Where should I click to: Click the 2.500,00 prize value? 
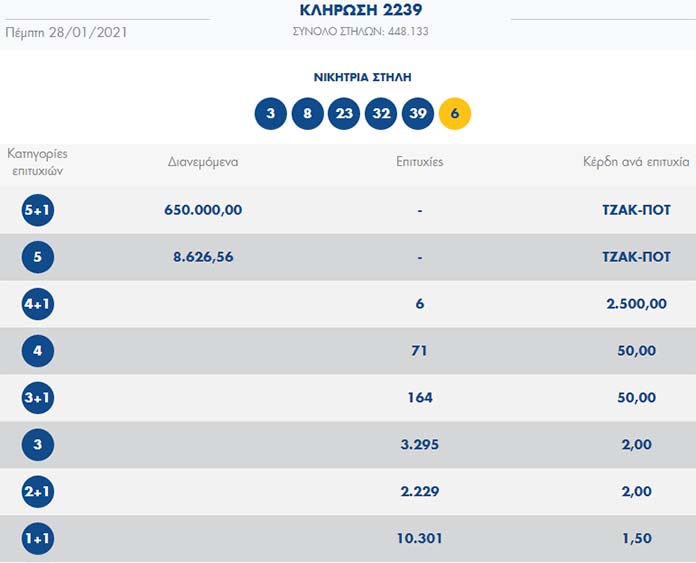pyautogui.click(x=636, y=304)
